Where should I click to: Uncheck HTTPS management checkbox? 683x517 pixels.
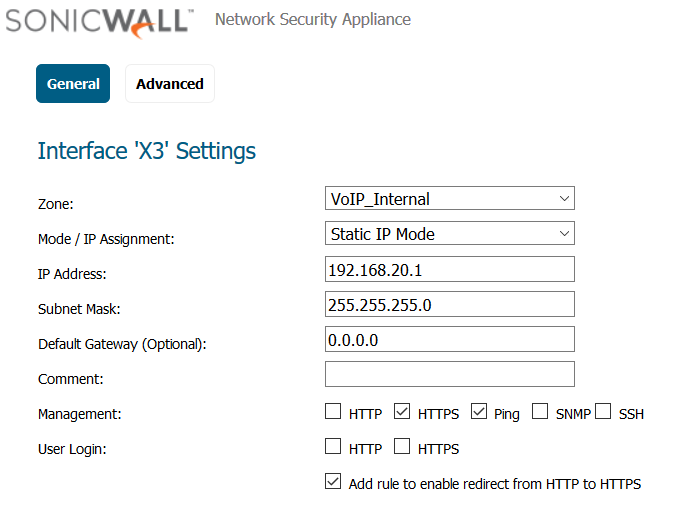pos(402,411)
